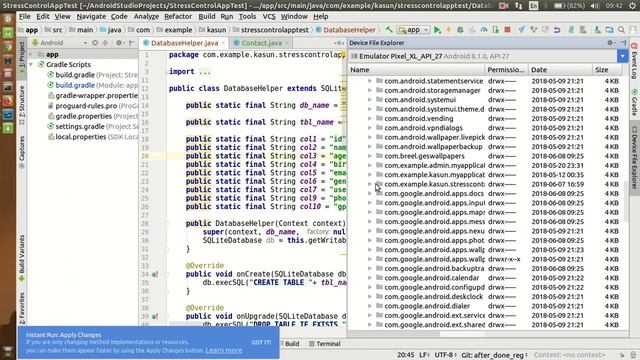
Task: Click the Make Project hammer icon
Action: point(389,30)
